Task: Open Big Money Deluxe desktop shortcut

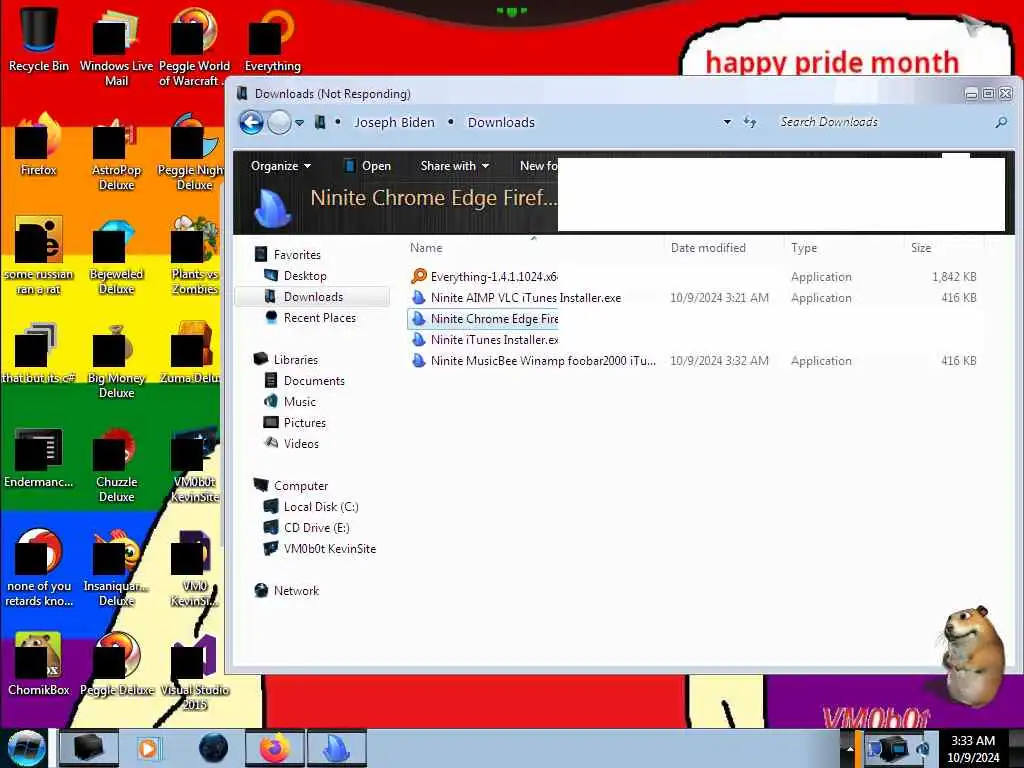Action: click(x=116, y=360)
